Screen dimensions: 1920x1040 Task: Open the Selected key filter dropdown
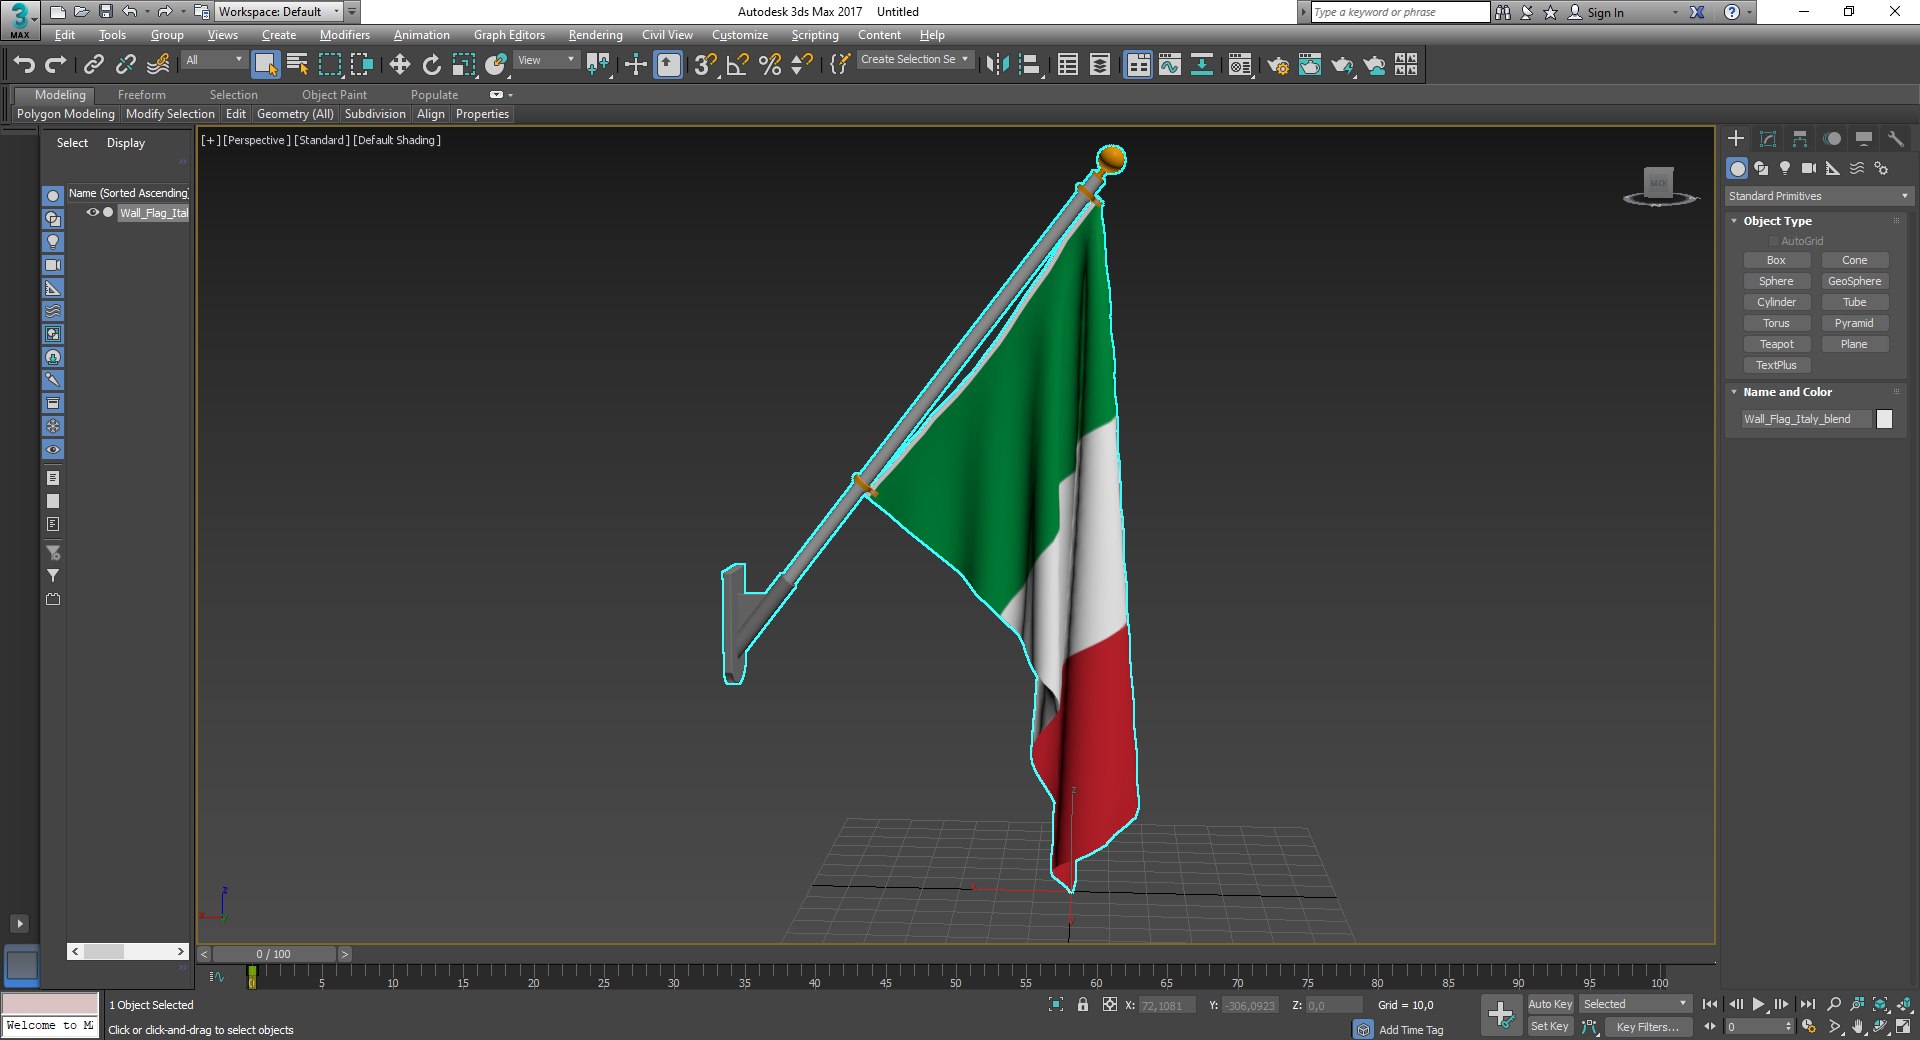pos(1635,1004)
